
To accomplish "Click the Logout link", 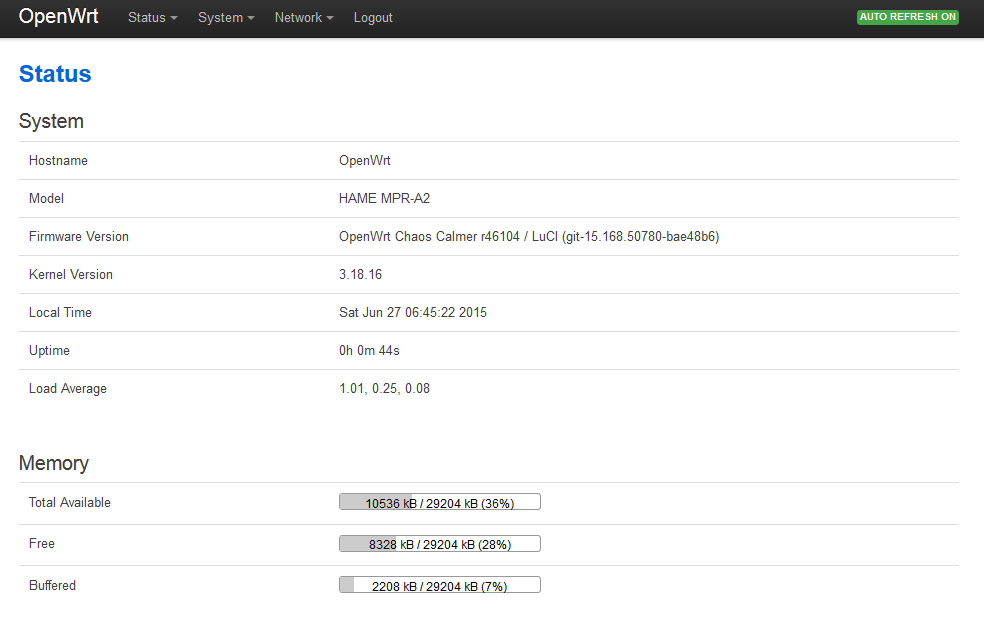I will (x=373, y=18).
